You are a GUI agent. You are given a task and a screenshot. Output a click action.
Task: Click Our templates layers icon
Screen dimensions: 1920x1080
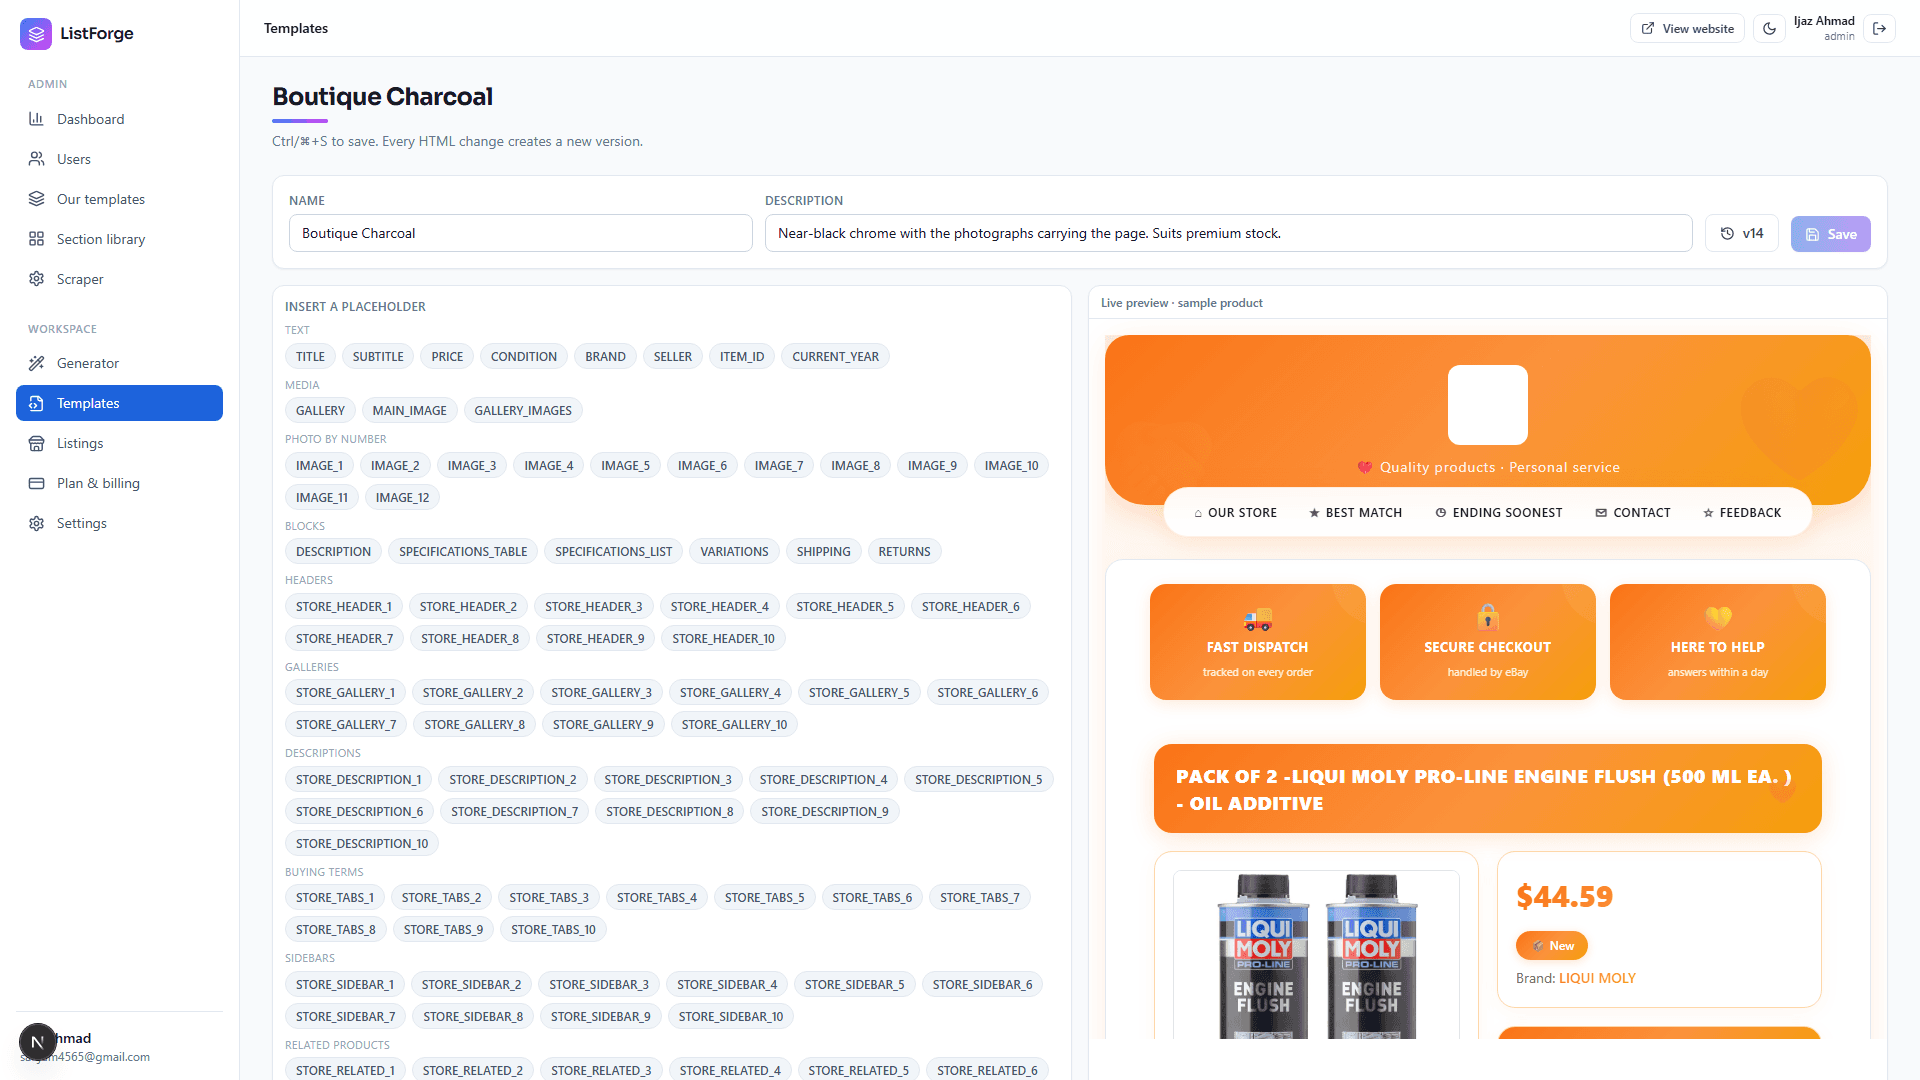pyautogui.click(x=37, y=199)
